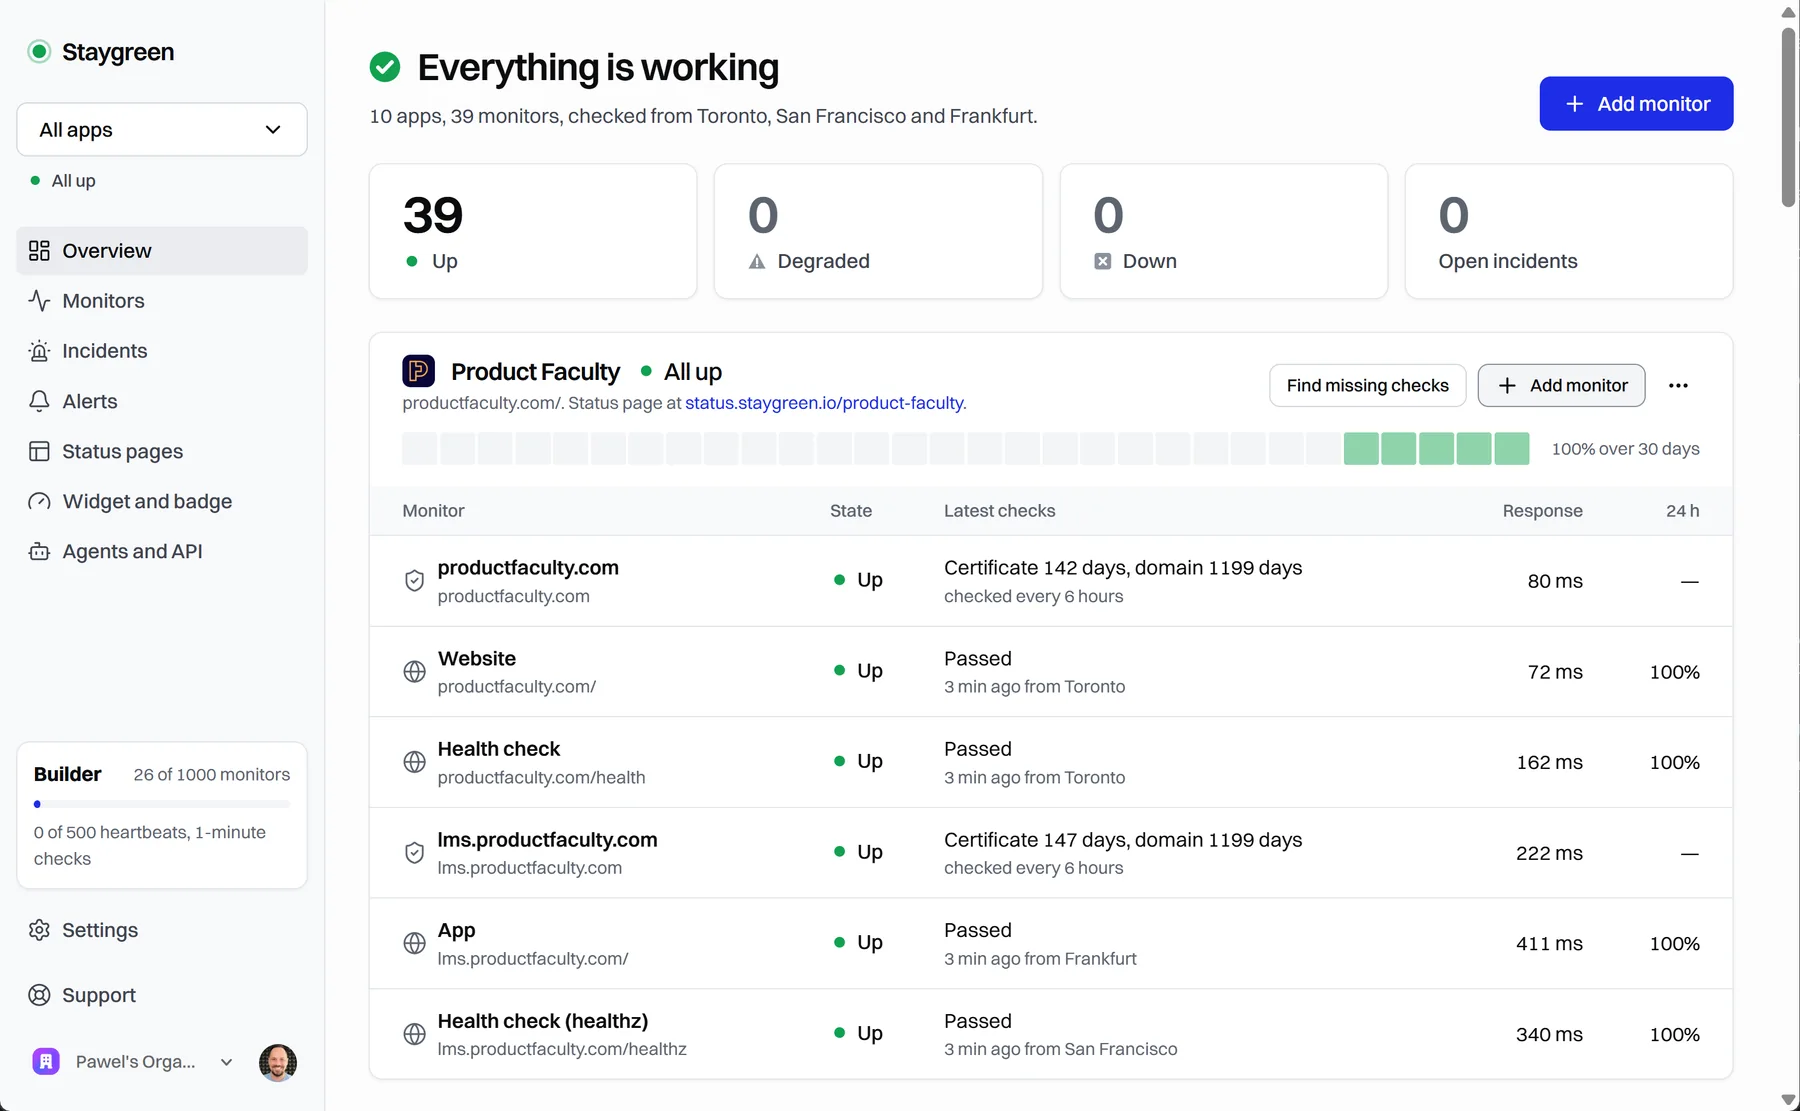Click the blue Add monitor button
The height and width of the screenshot is (1111, 1800).
click(x=1636, y=104)
